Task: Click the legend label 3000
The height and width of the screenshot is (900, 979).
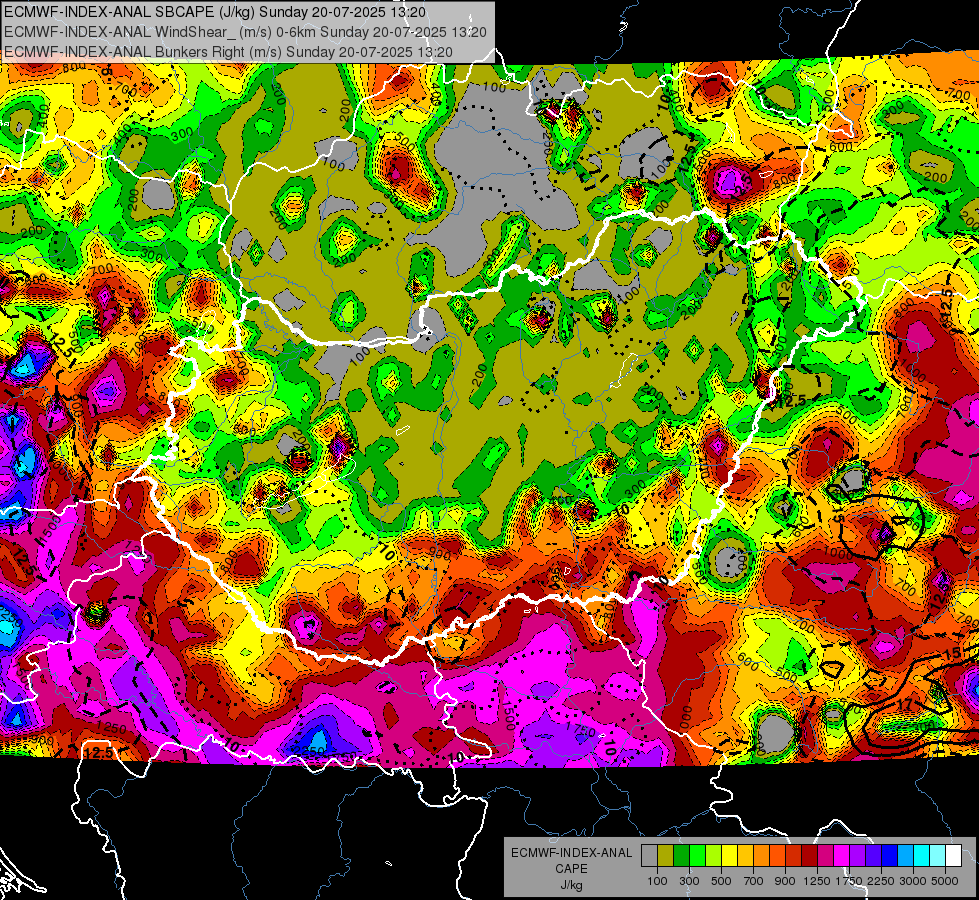Action: (913, 881)
